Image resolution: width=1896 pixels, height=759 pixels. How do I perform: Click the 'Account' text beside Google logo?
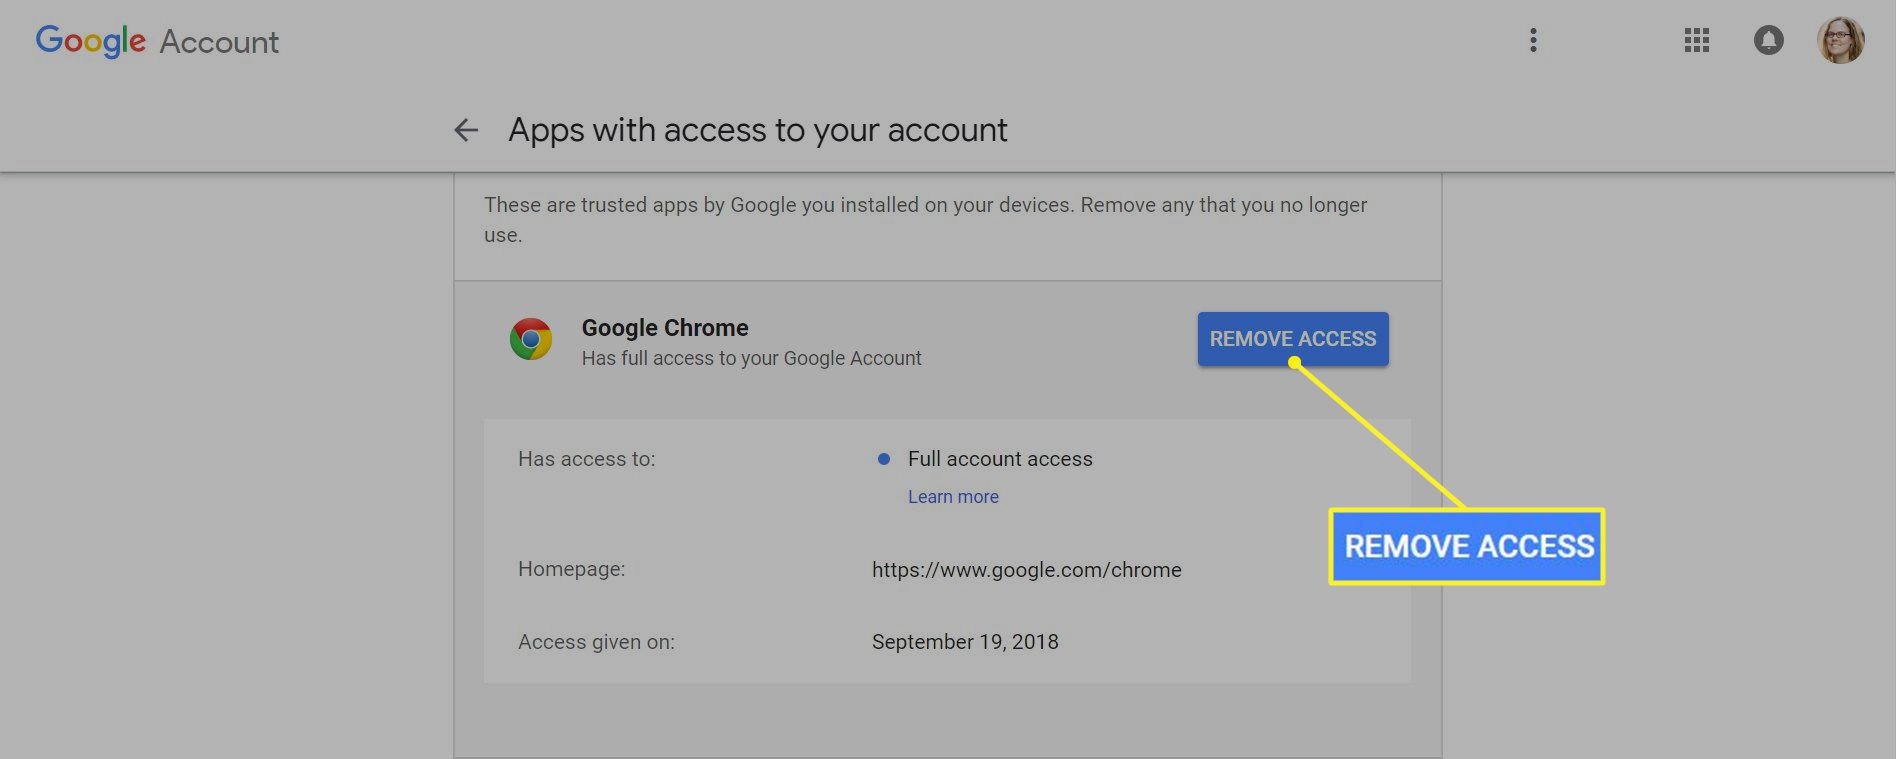coord(219,42)
